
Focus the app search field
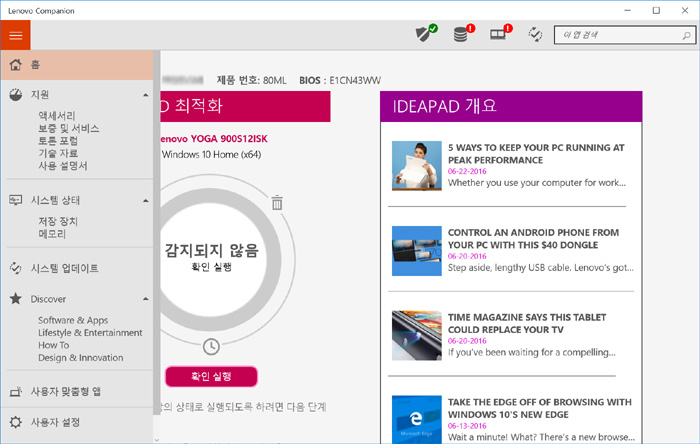pyautogui.click(x=625, y=35)
